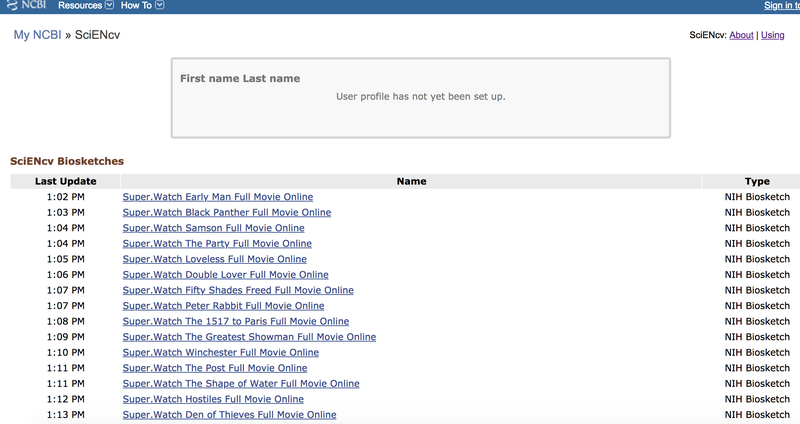The height and width of the screenshot is (424, 800).
Task: Click 'User profile has not yet been set up' message
Action: 420,96
